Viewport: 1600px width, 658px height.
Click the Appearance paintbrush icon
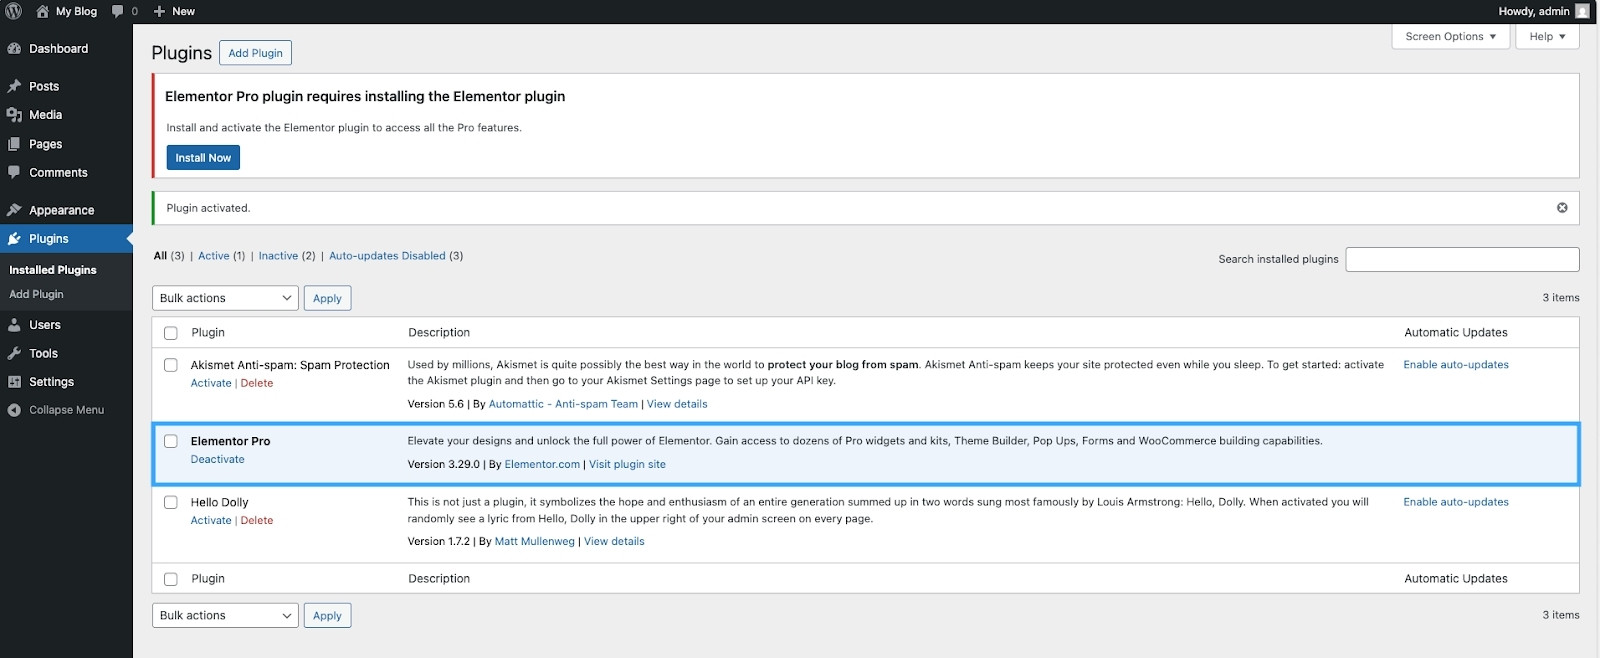(x=14, y=210)
